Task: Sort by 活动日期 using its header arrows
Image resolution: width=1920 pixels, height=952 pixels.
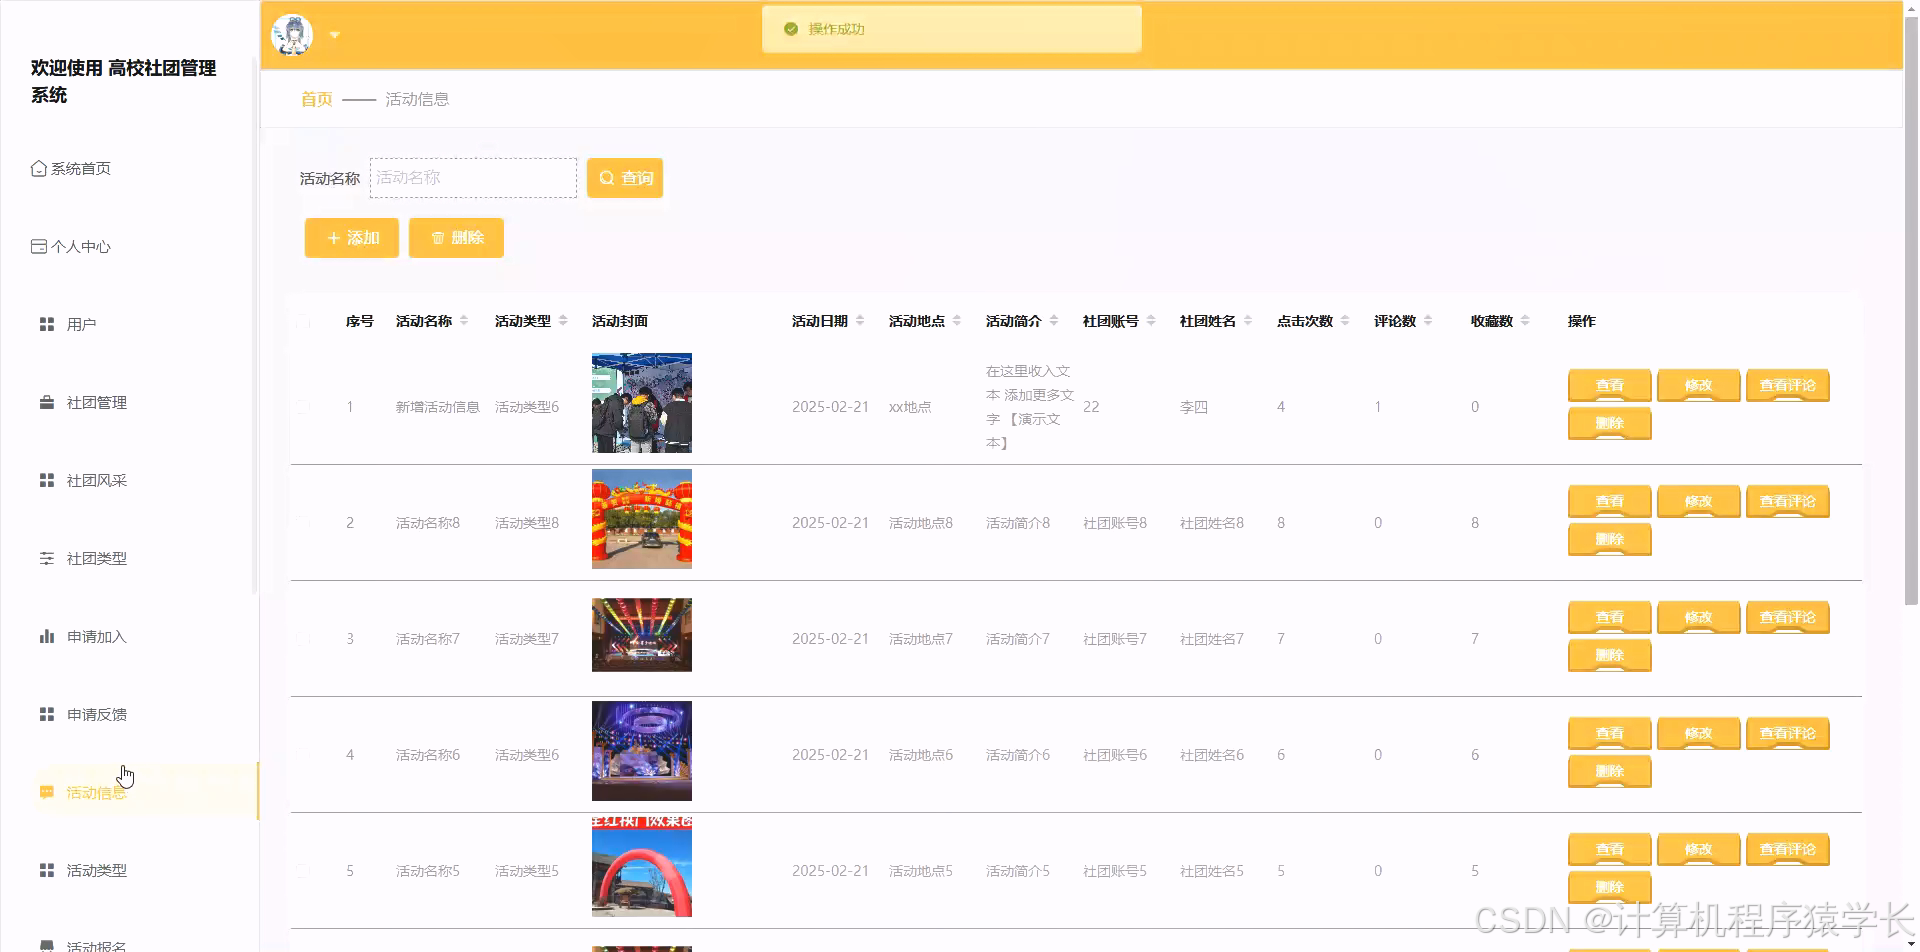Action: pyautogui.click(x=860, y=321)
